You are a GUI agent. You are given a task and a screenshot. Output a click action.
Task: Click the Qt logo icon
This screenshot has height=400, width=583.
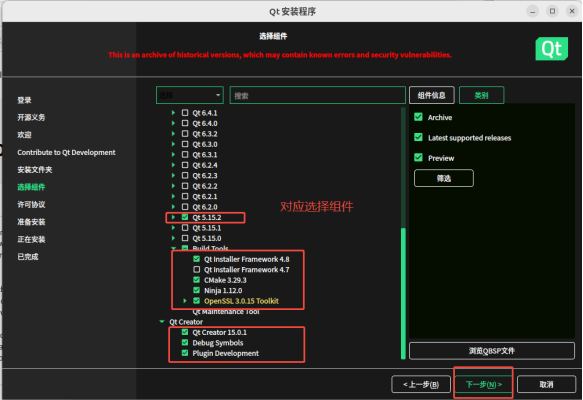551,49
